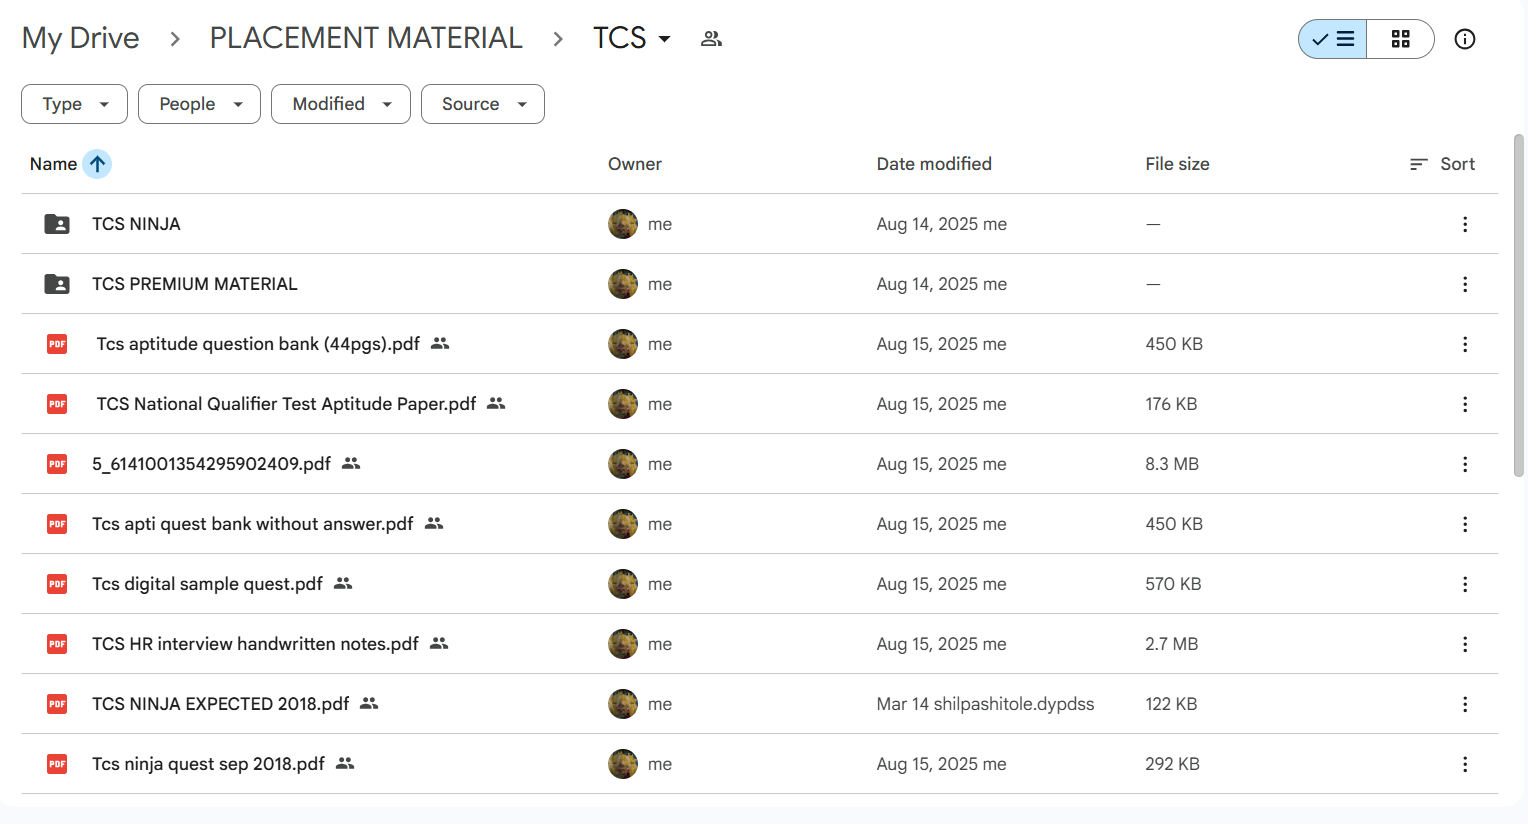1528x824 pixels.
Task: Click the 8.3 MB file size cell
Action: coord(1172,464)
